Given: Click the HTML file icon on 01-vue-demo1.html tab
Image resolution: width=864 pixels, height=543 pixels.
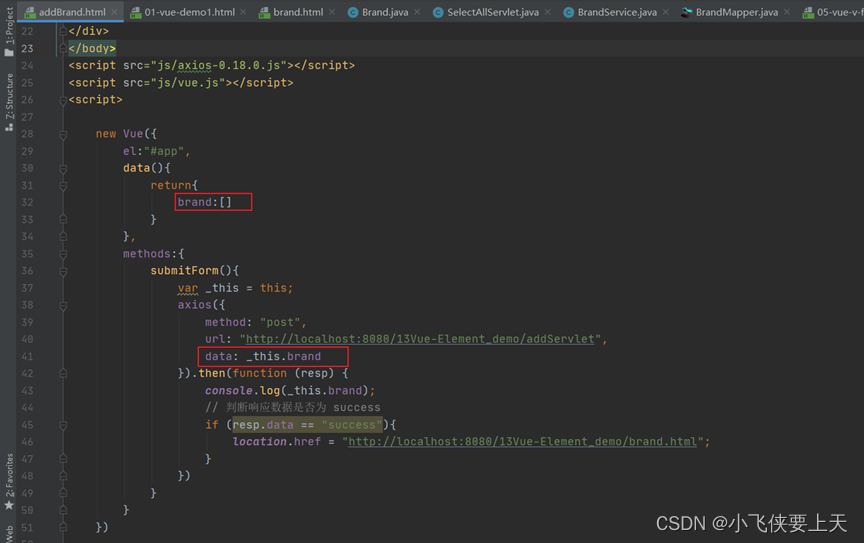Looking at the screenshot, I should pos(135,12).
